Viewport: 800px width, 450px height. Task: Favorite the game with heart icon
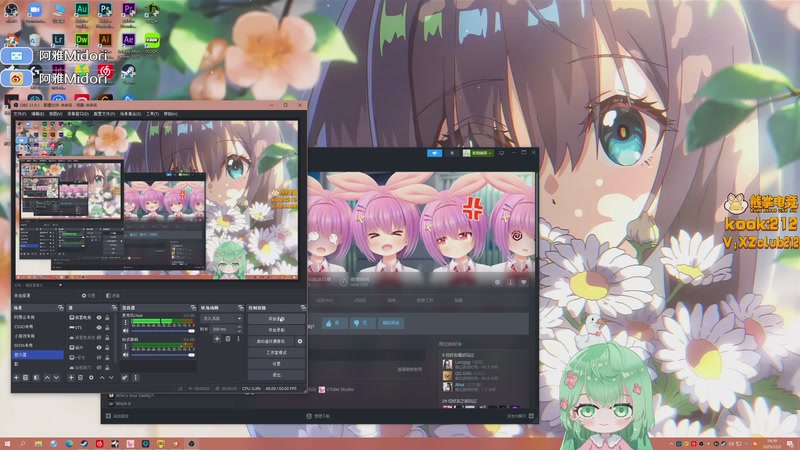pos(523,282)
